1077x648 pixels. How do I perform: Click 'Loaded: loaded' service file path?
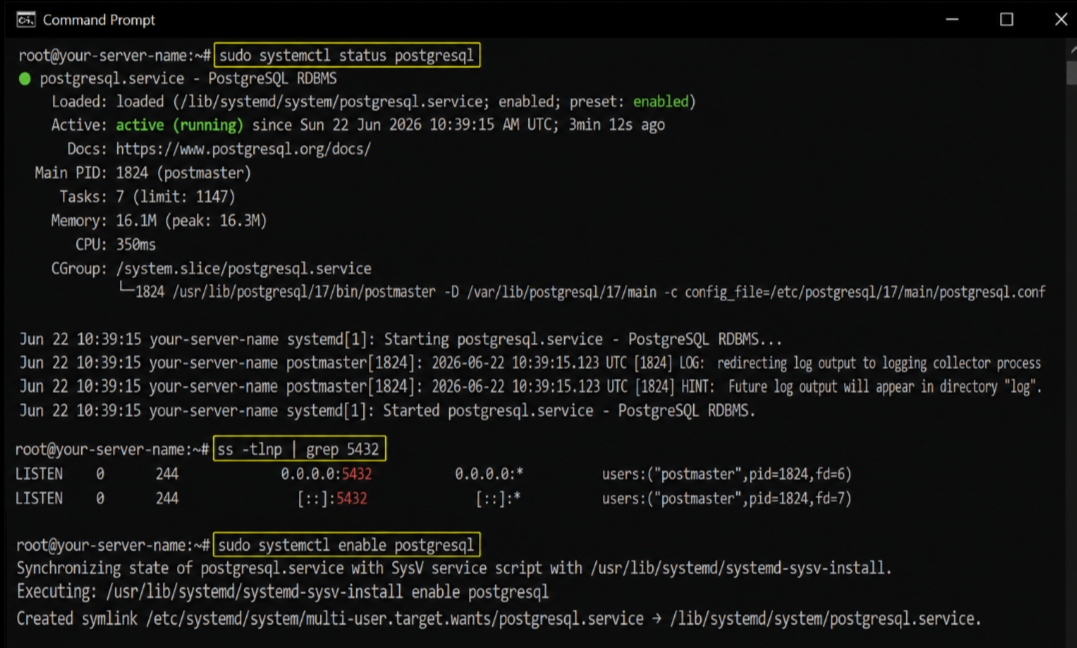pyautogui.click(x=331, y=102)
